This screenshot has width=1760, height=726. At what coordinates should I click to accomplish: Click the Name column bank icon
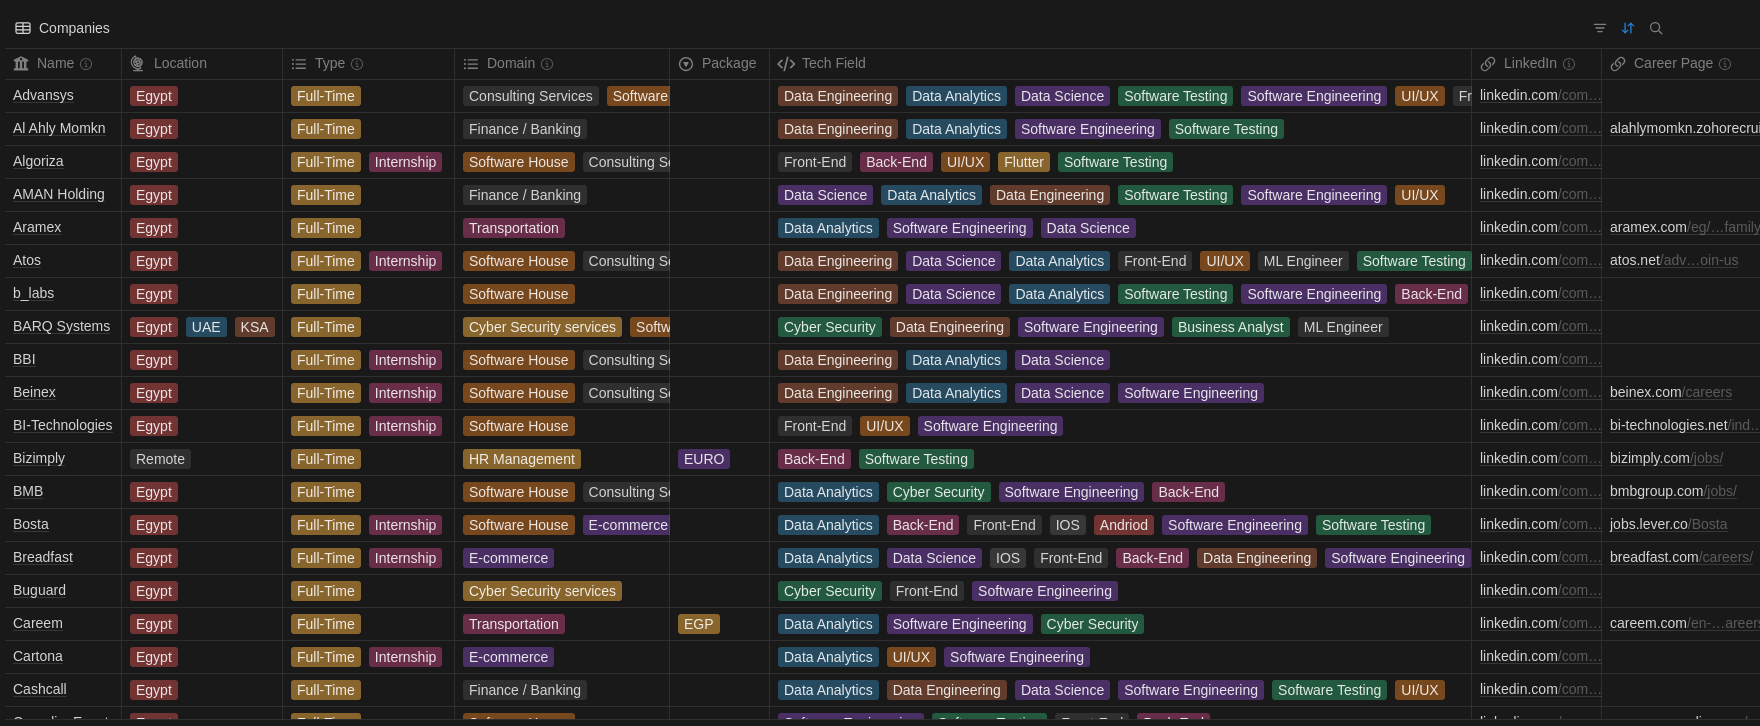21,63
